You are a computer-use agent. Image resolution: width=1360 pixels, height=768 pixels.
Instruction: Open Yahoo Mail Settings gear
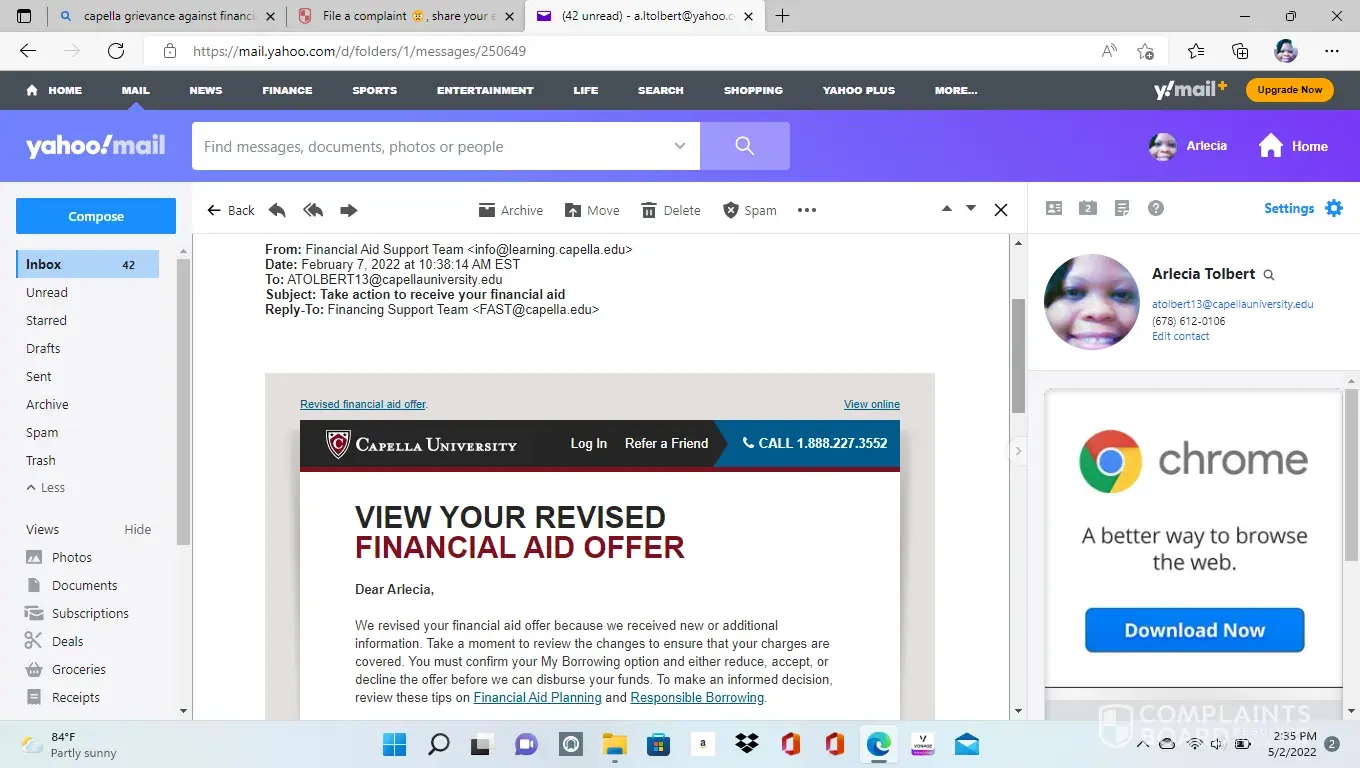pos(1334,208)
